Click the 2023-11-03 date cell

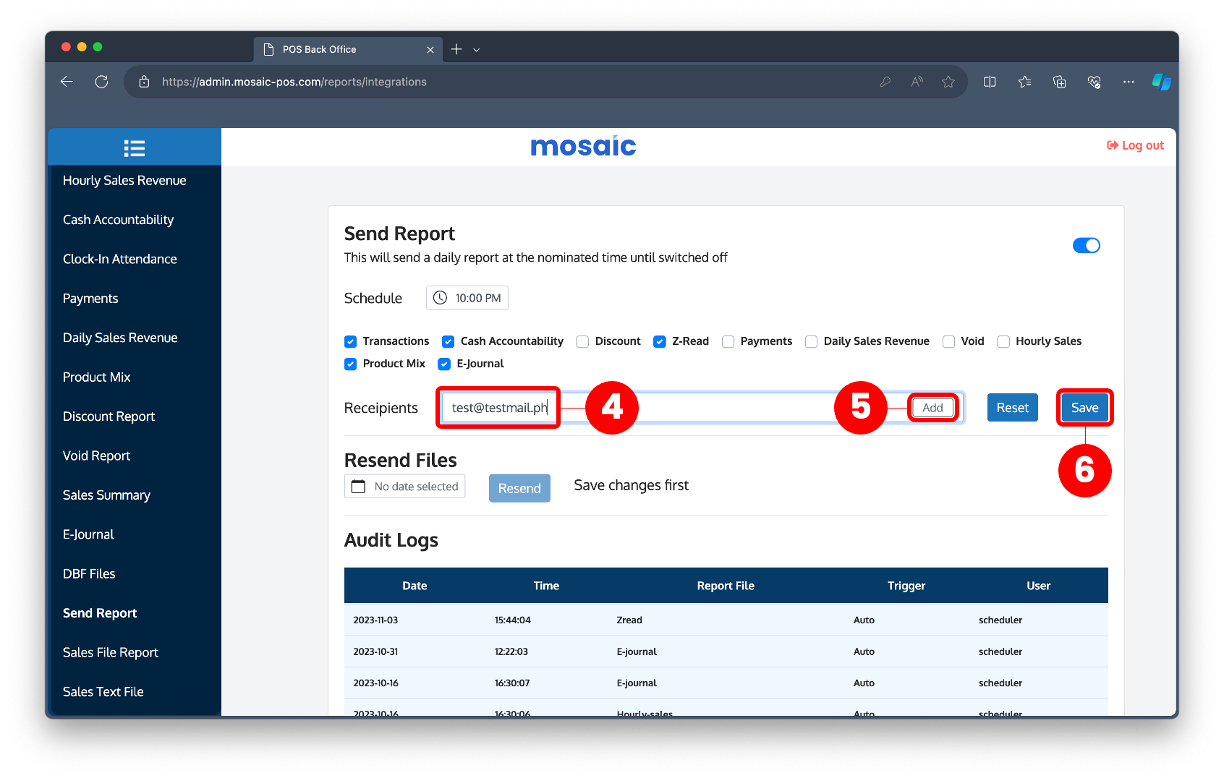coord(375,620)
